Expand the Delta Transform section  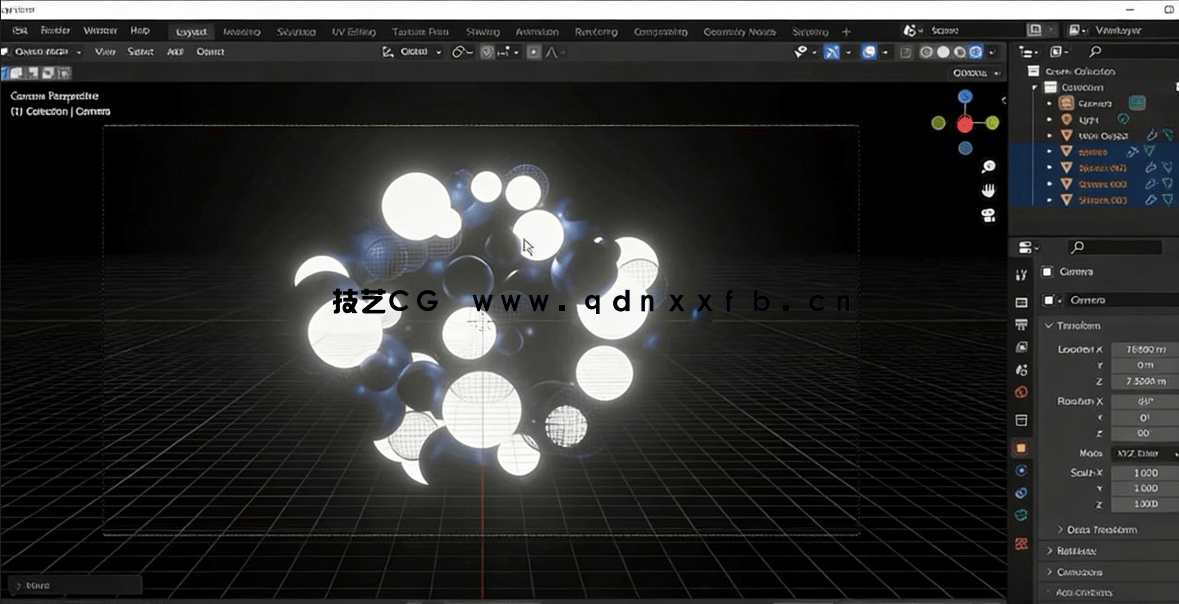pos(1093,528)
